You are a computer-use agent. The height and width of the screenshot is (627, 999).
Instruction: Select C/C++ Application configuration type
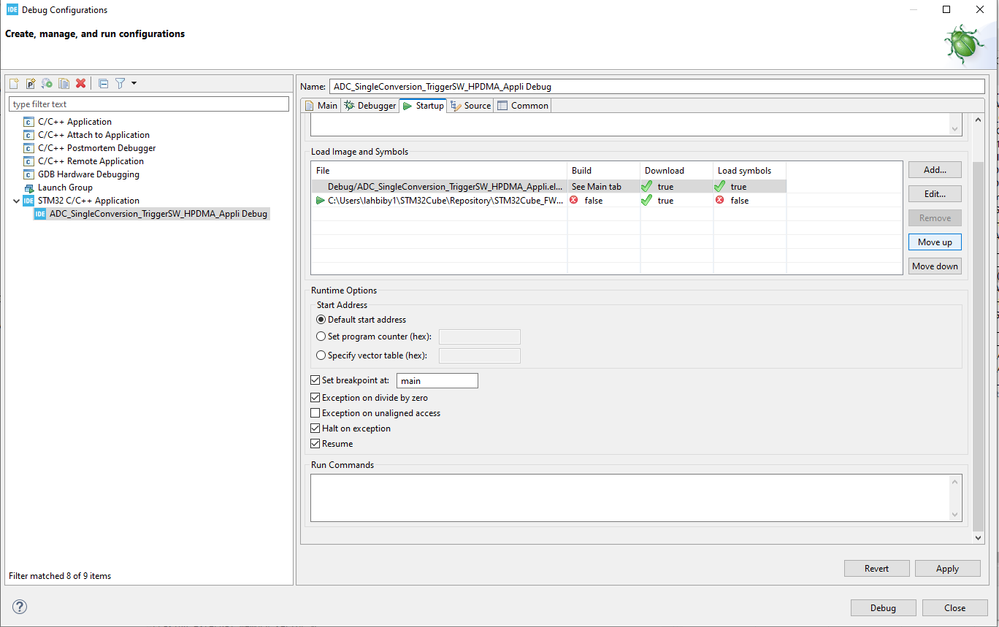tap(74, 122)
